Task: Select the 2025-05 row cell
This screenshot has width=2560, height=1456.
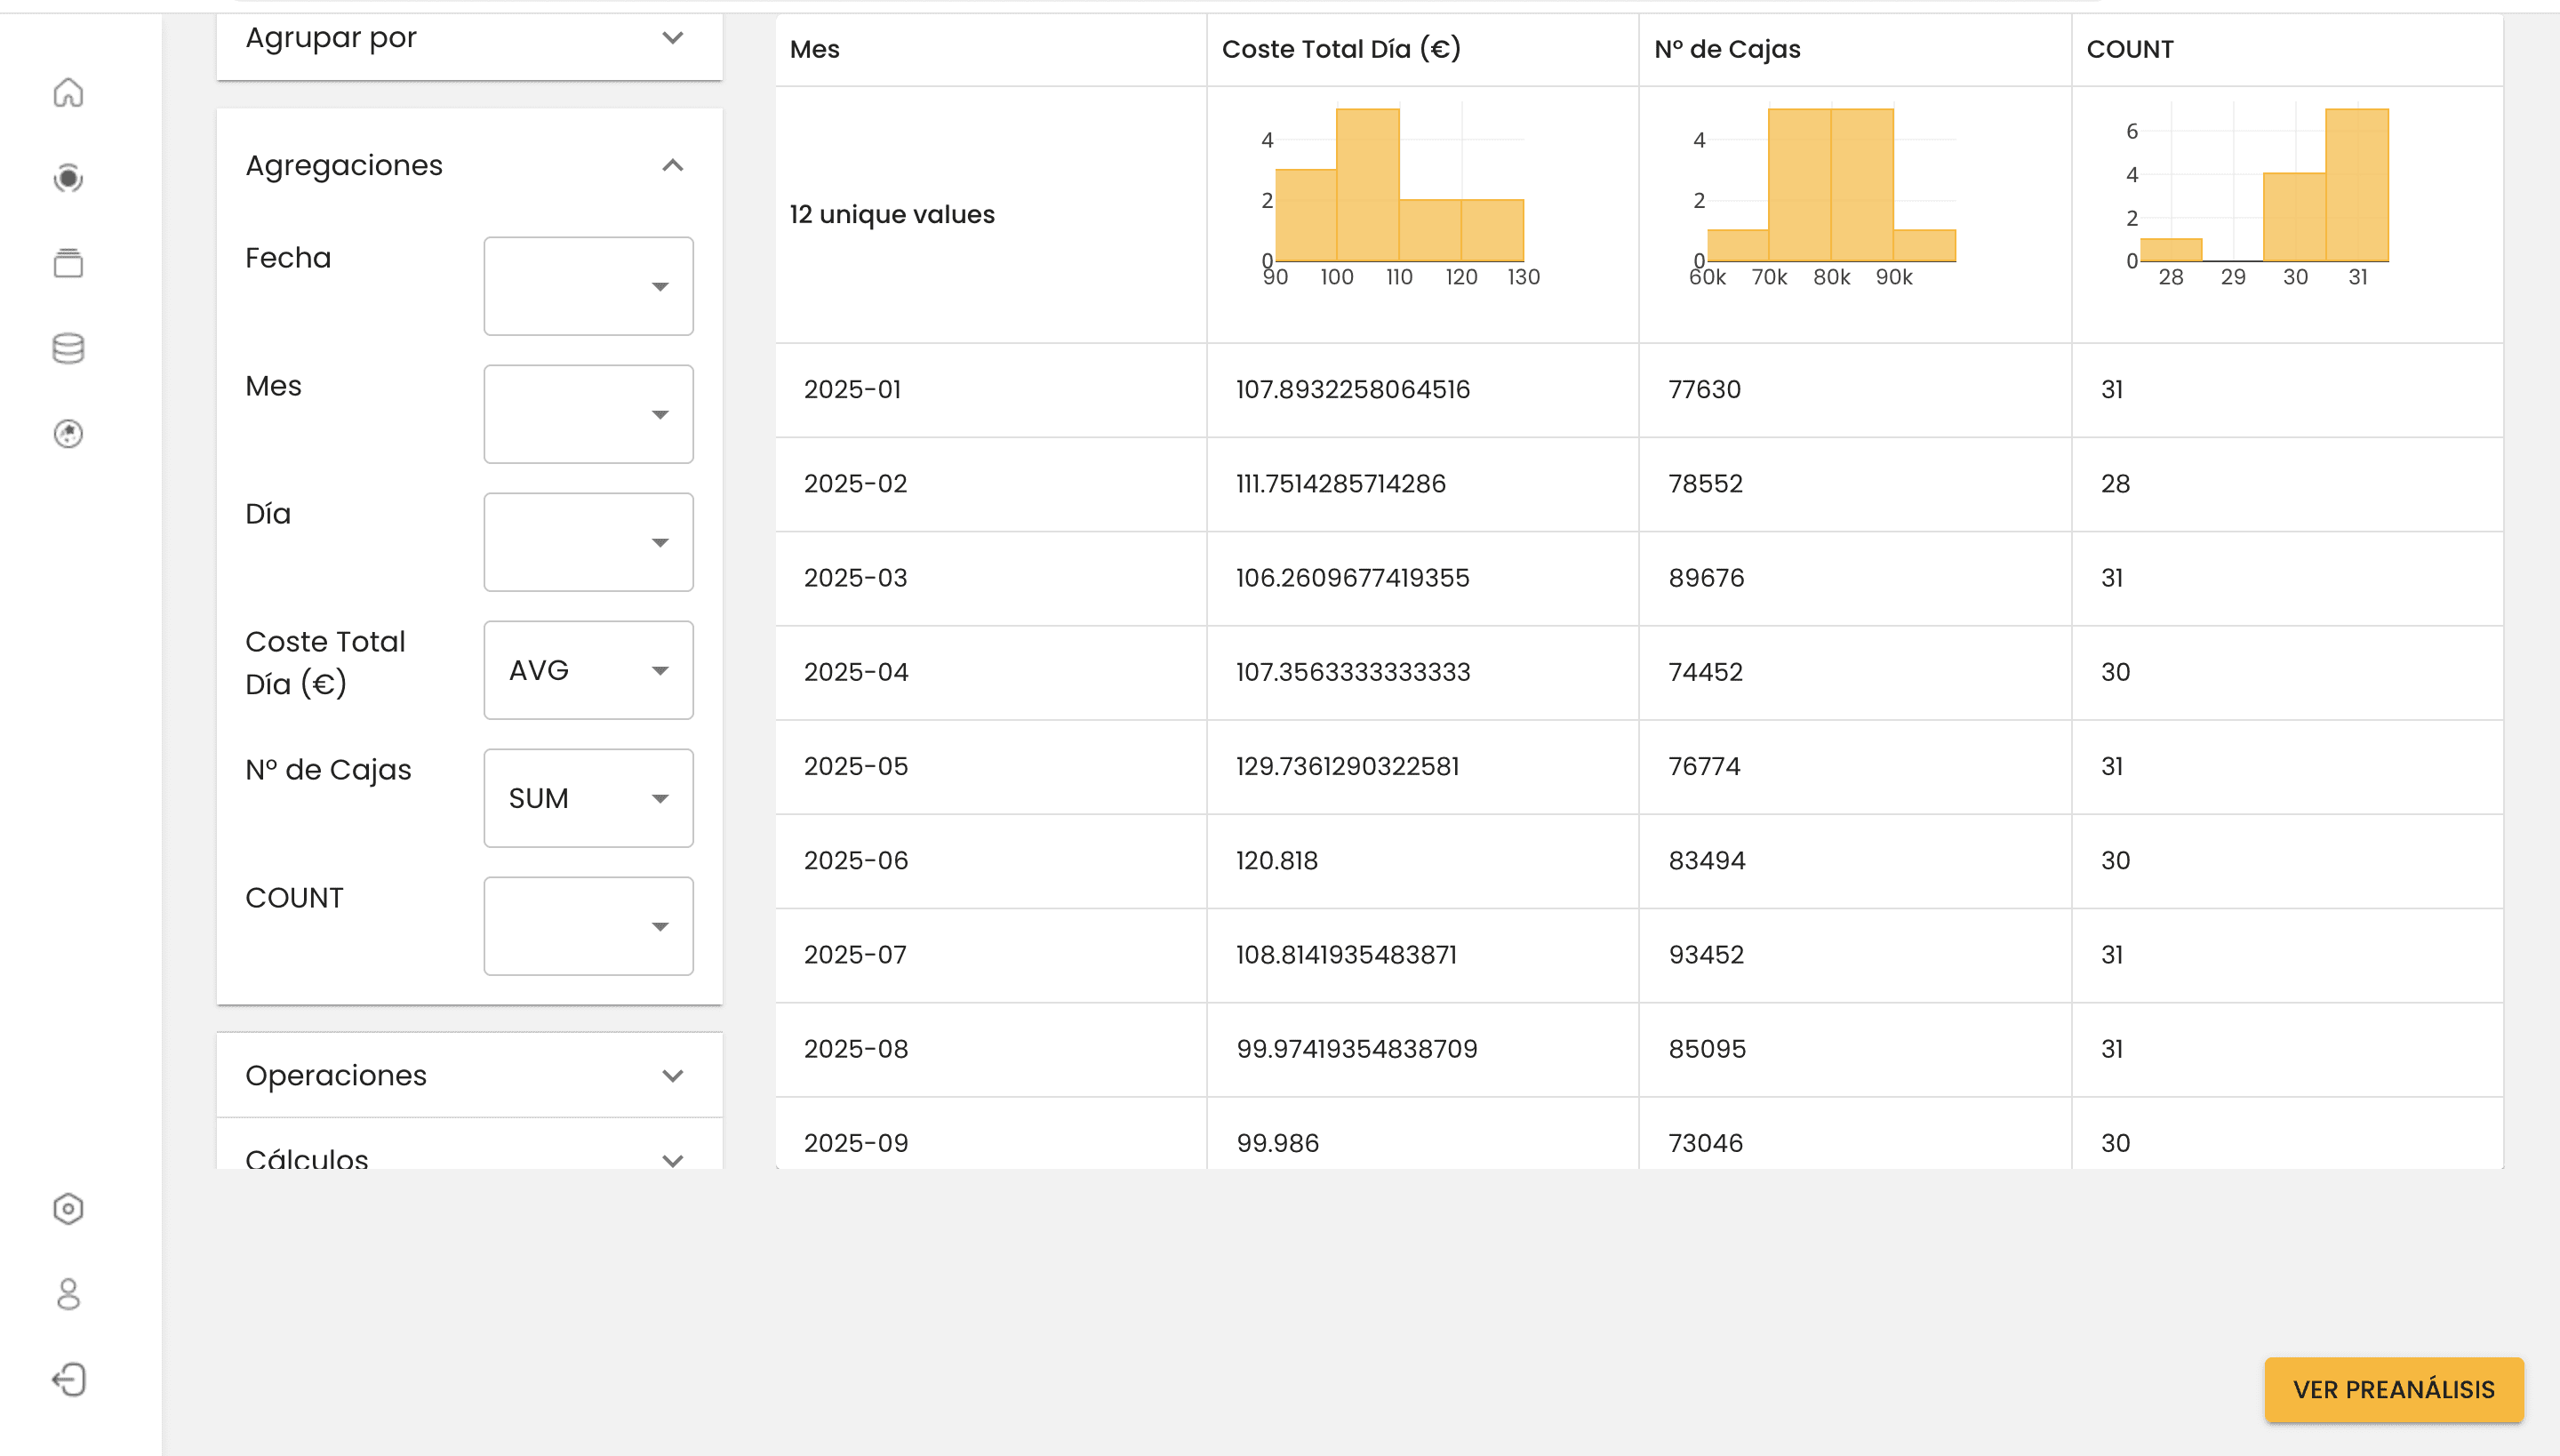Action: coord(856,766)
